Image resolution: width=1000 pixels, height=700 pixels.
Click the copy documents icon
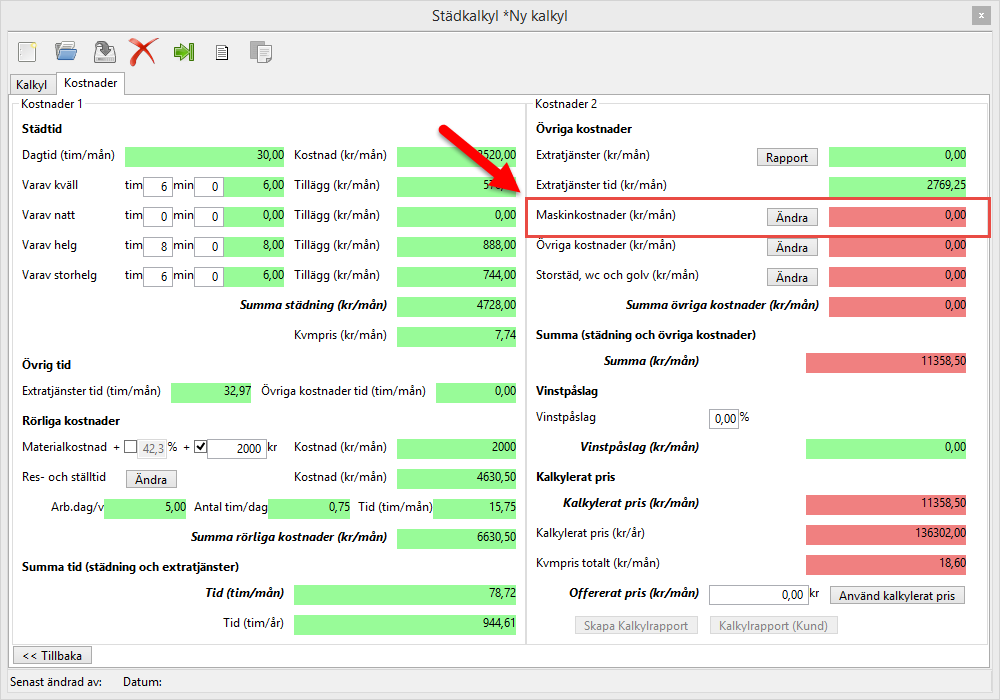(x=261, y=52)
